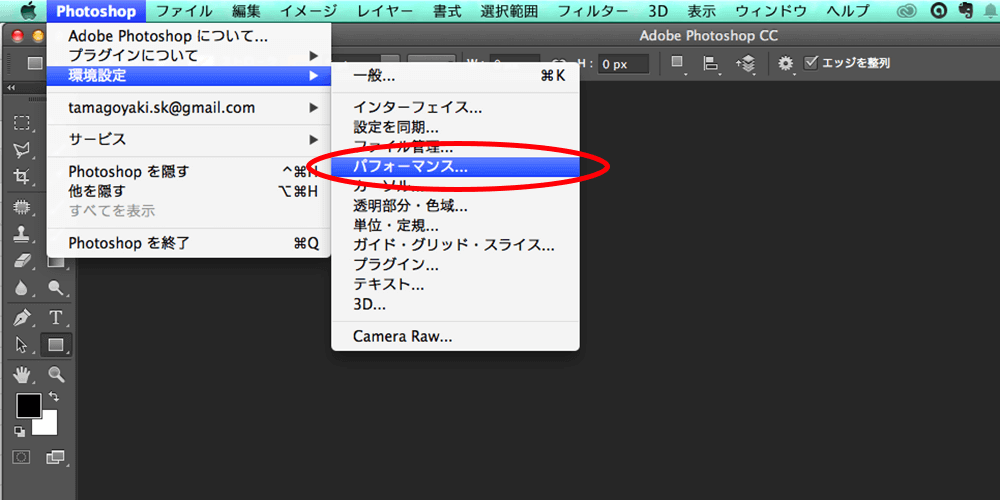Open the tool preset picker

(34, 63)
